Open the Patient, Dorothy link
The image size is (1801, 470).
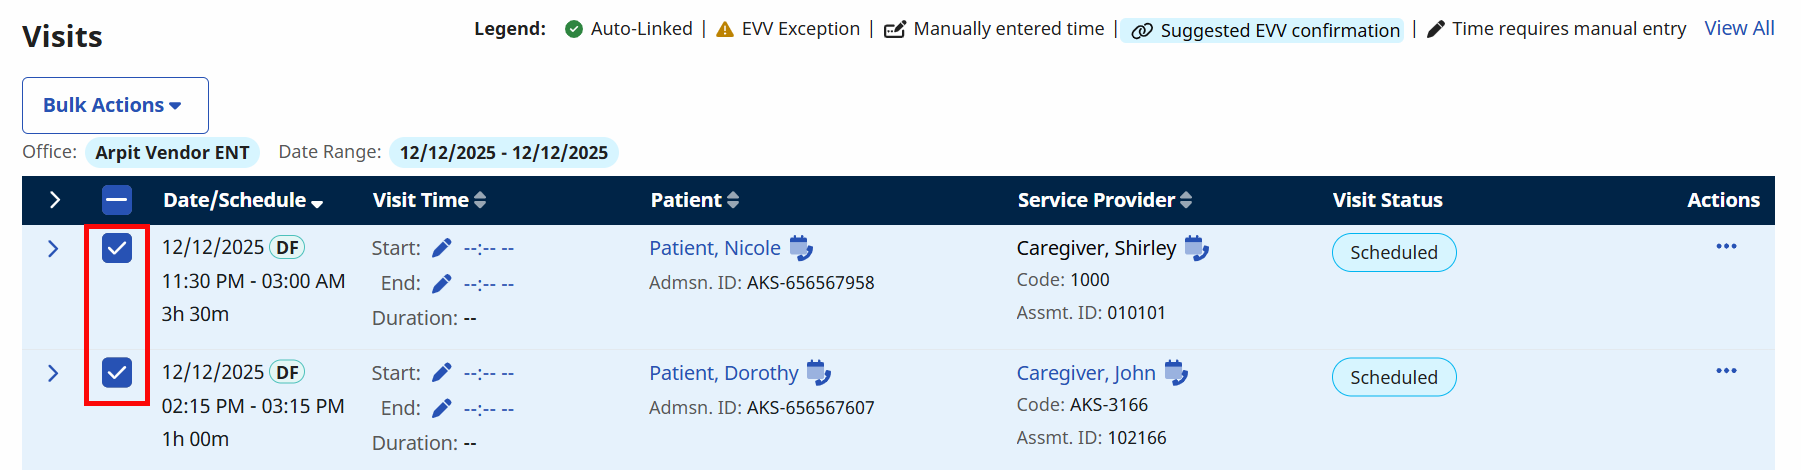[723, 373]
